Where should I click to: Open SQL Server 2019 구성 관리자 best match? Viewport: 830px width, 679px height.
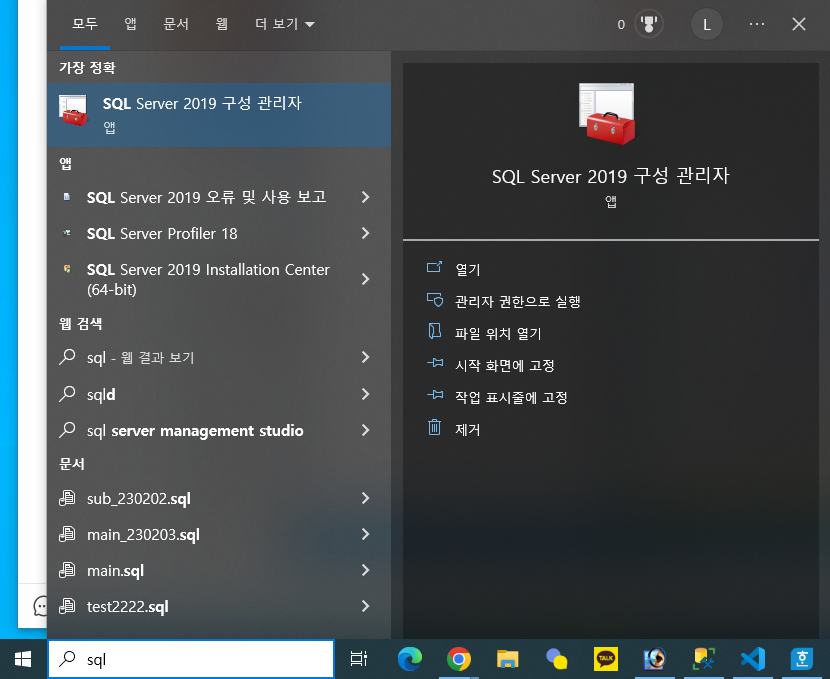pos(219,114)
